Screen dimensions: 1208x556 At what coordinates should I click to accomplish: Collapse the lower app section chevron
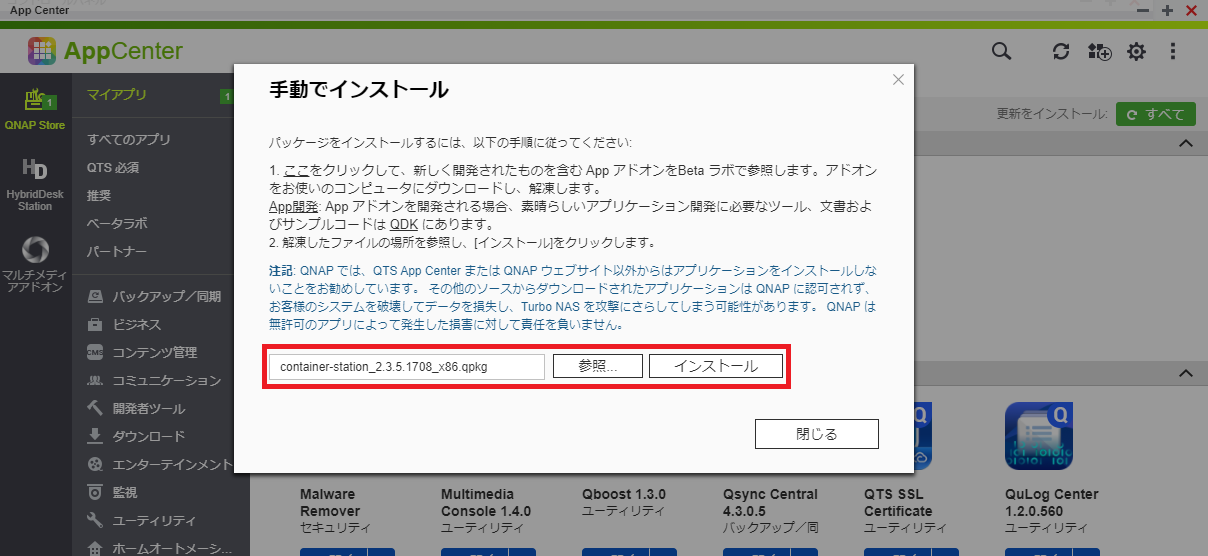[1186, 373]
